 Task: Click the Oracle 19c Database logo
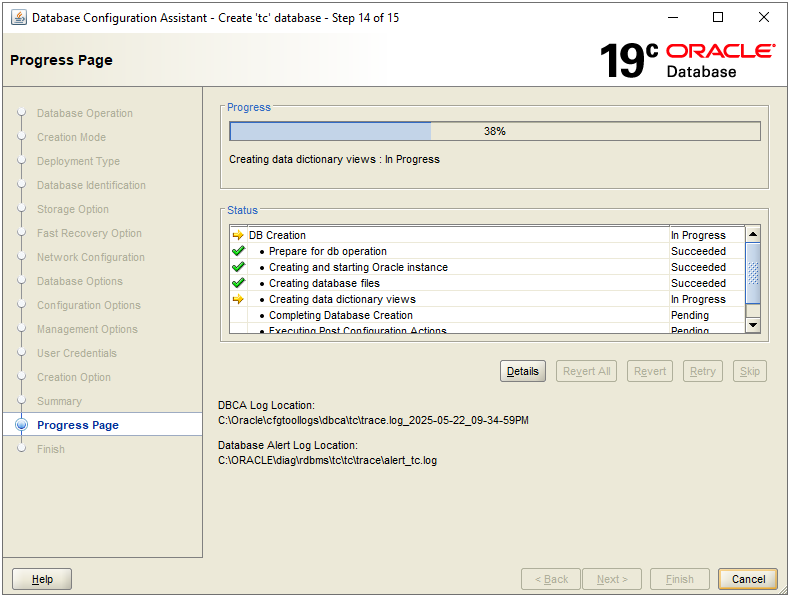tap(688, 60)
